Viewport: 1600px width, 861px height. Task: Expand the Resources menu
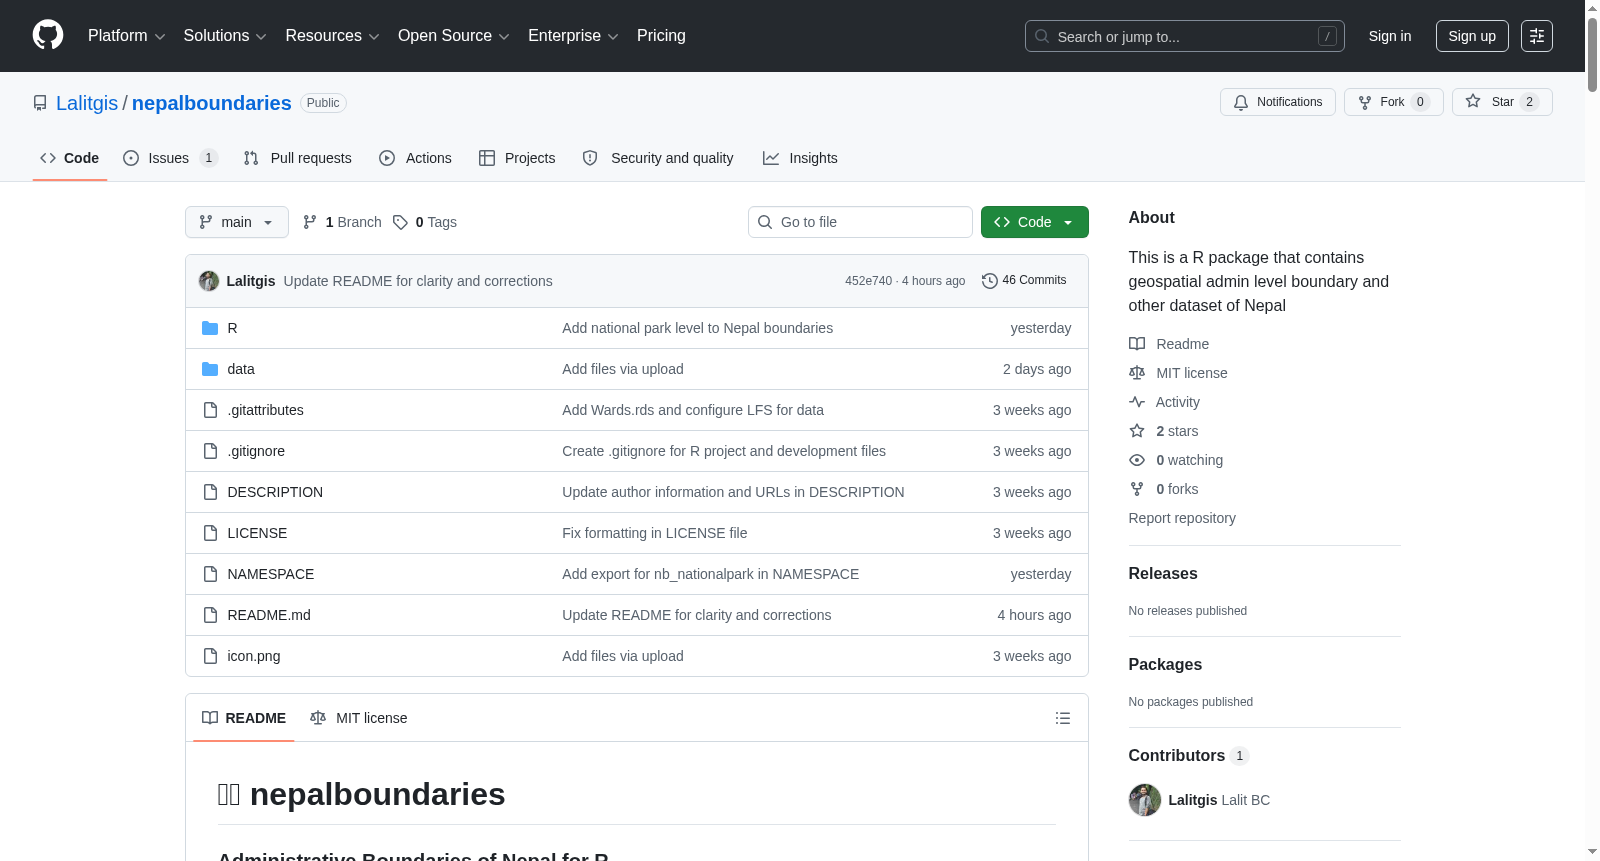click(x=332, y=36)
